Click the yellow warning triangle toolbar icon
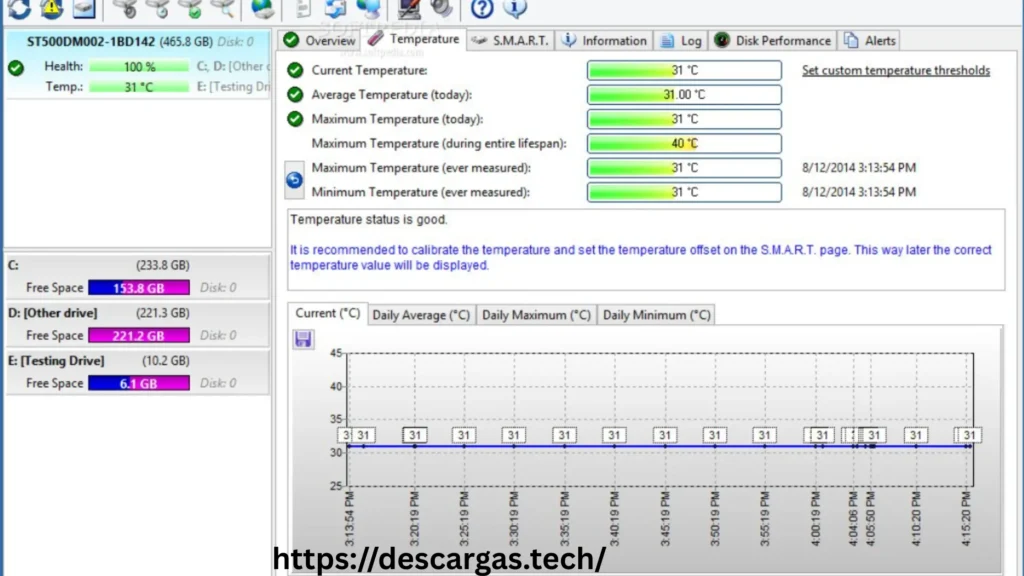1024x576 pixels. tap(52, 8)
